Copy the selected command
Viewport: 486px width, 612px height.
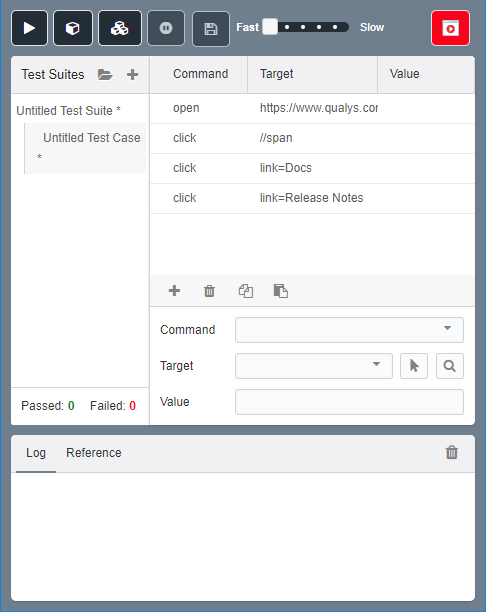(246, 291)
